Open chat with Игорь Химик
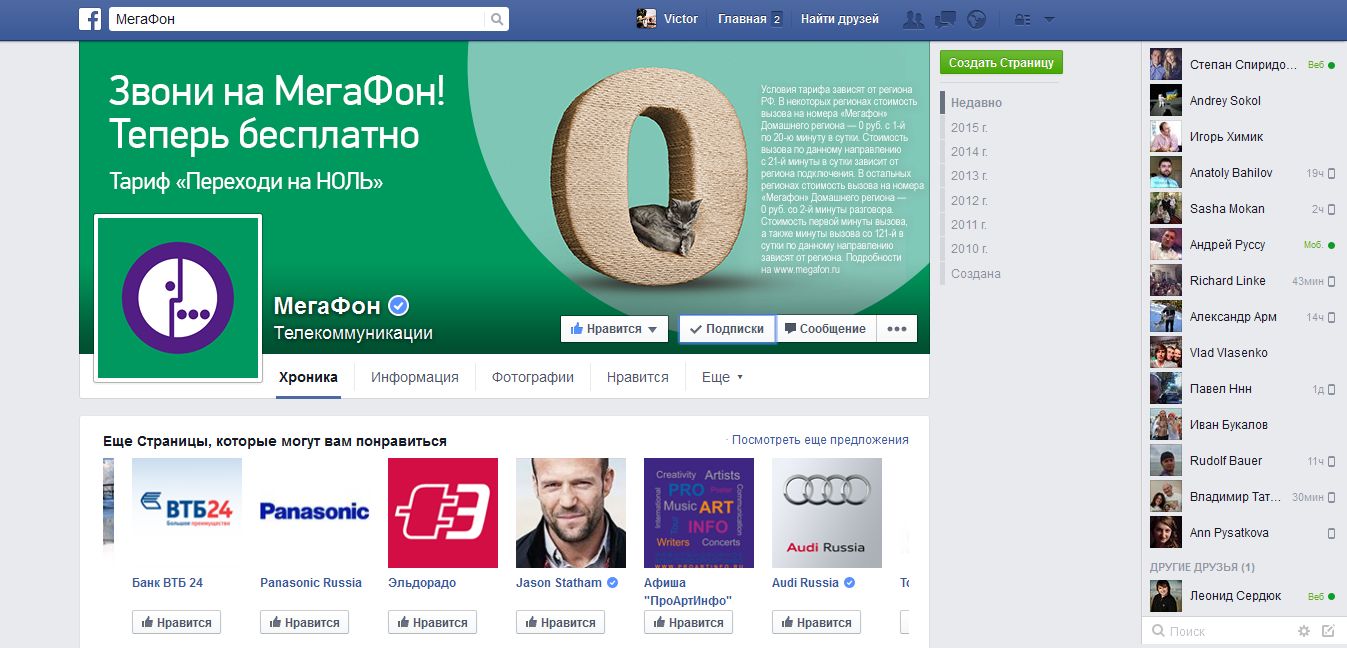Screen dimensions: 1347x648 [x=1243, y=137]
